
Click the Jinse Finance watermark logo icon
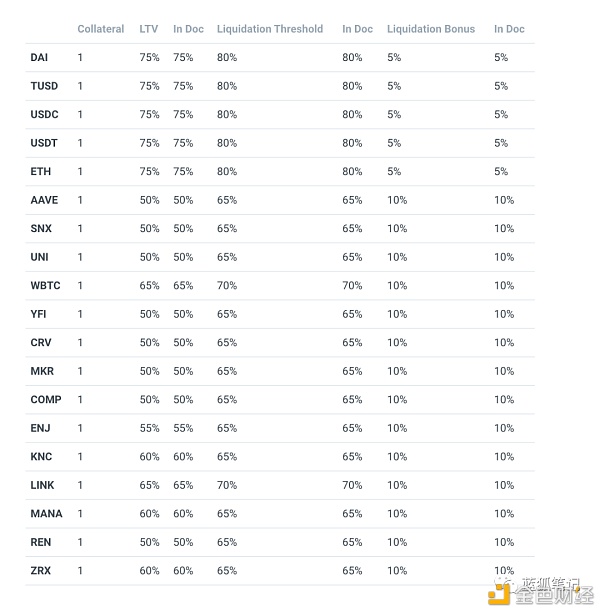coord(499,594)
